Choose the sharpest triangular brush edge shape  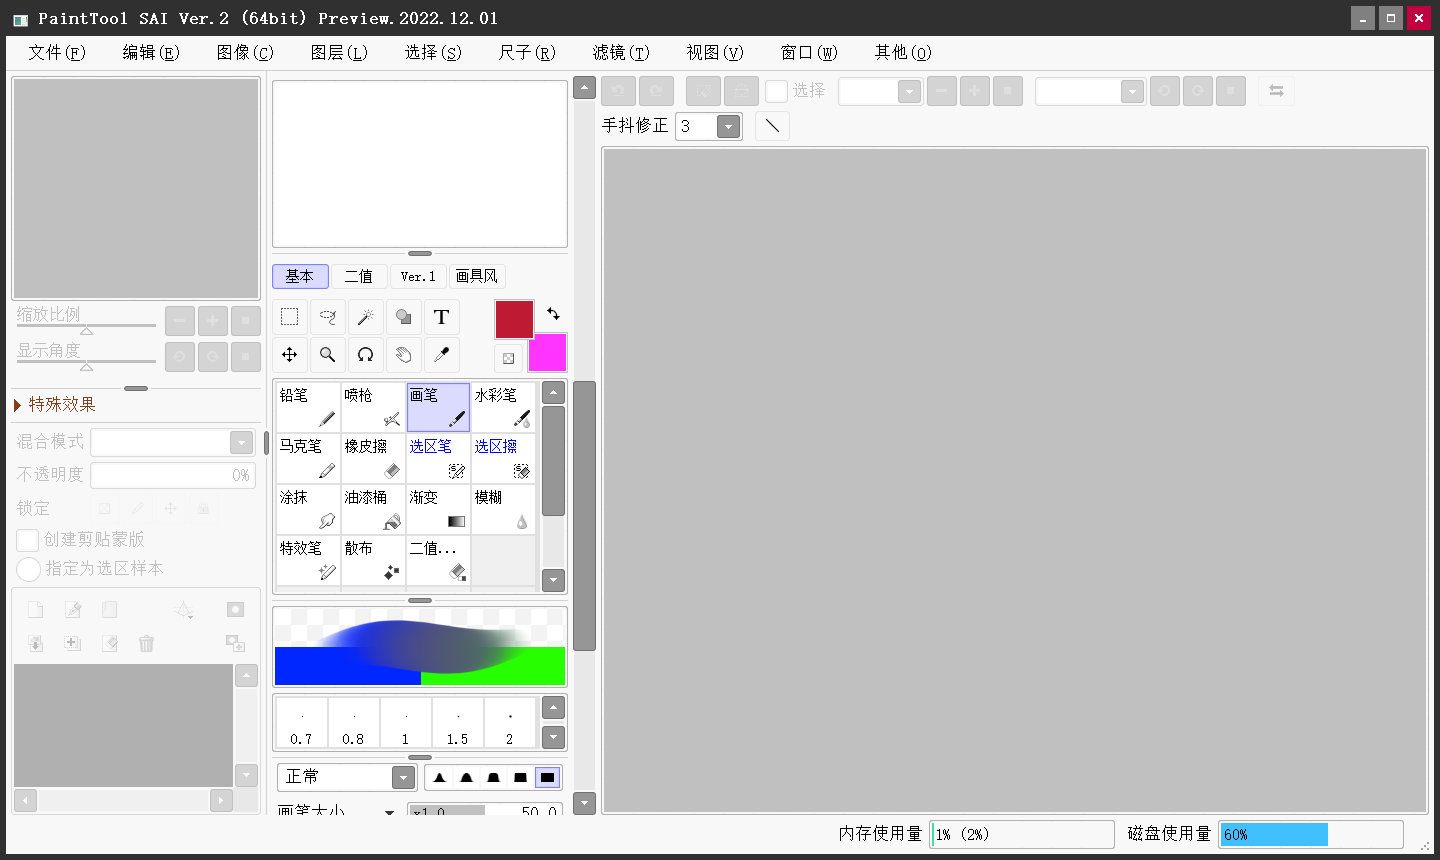pos(439,777)
